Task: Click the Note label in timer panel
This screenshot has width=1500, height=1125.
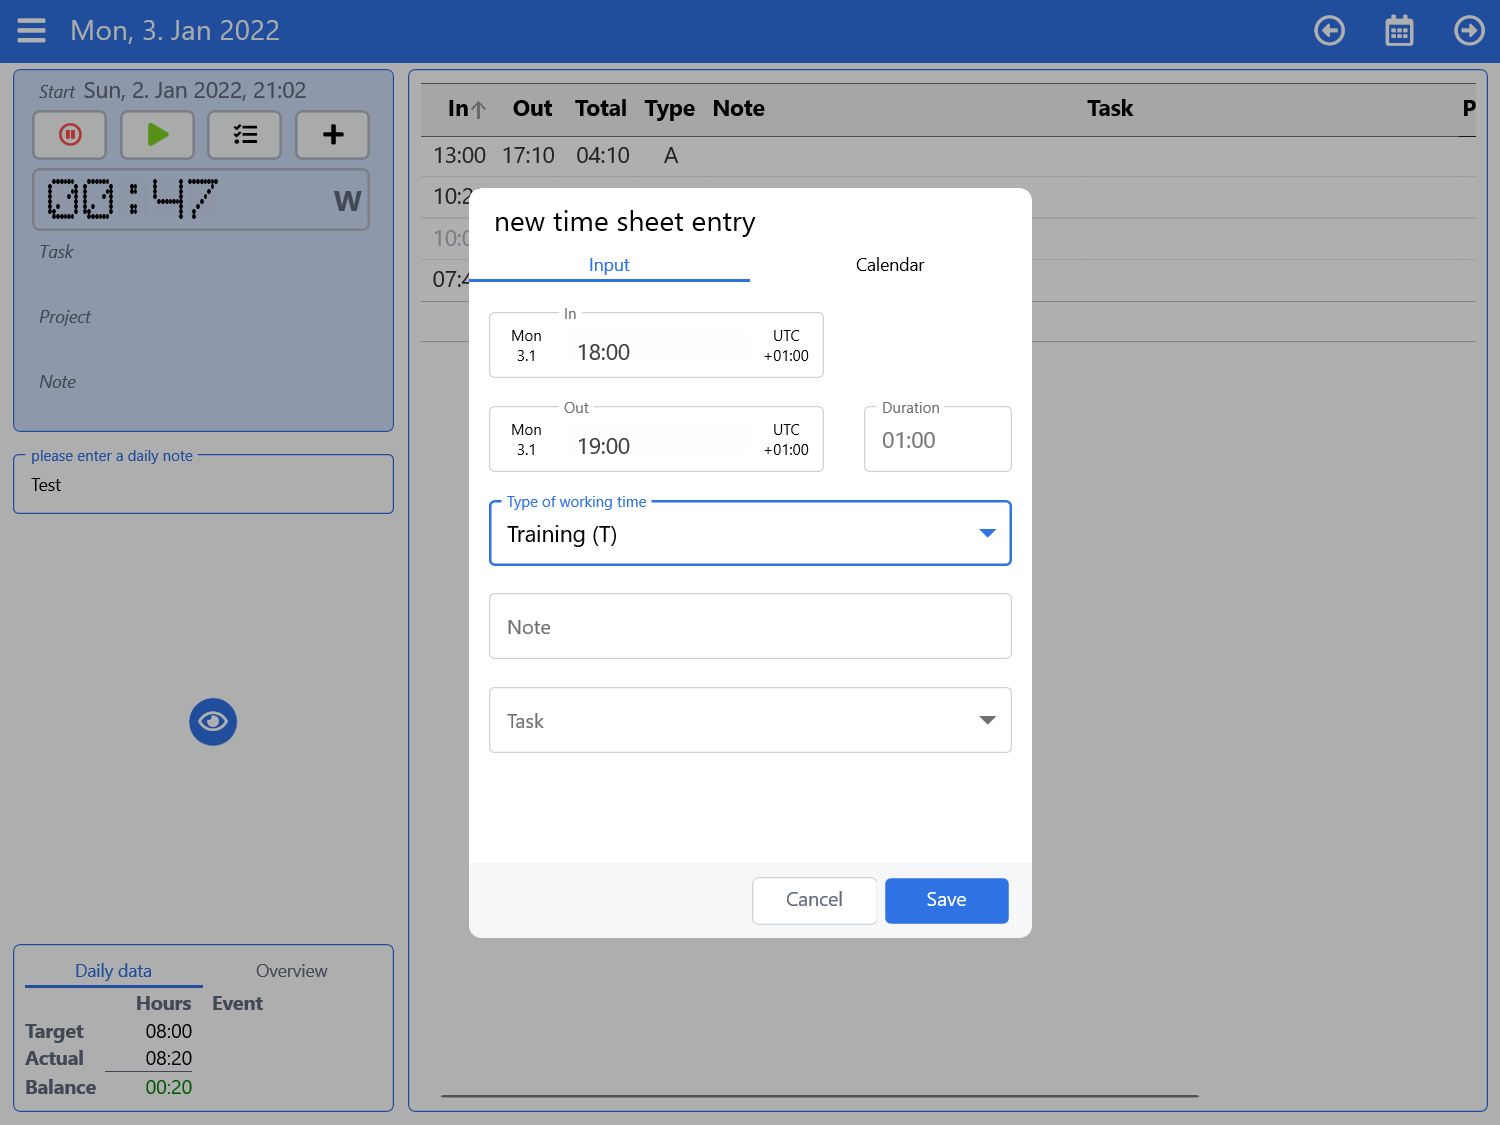Action: [x=57, y=382]
